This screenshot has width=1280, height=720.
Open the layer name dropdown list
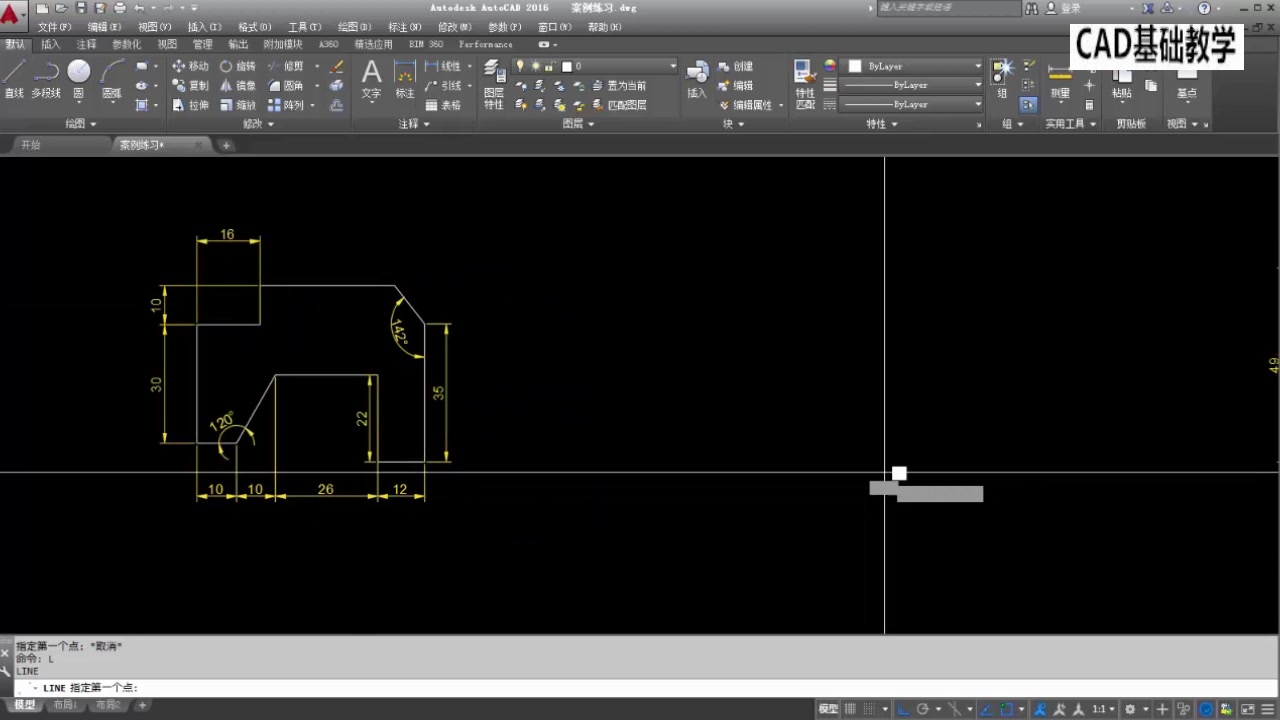(x=673, y=66)
